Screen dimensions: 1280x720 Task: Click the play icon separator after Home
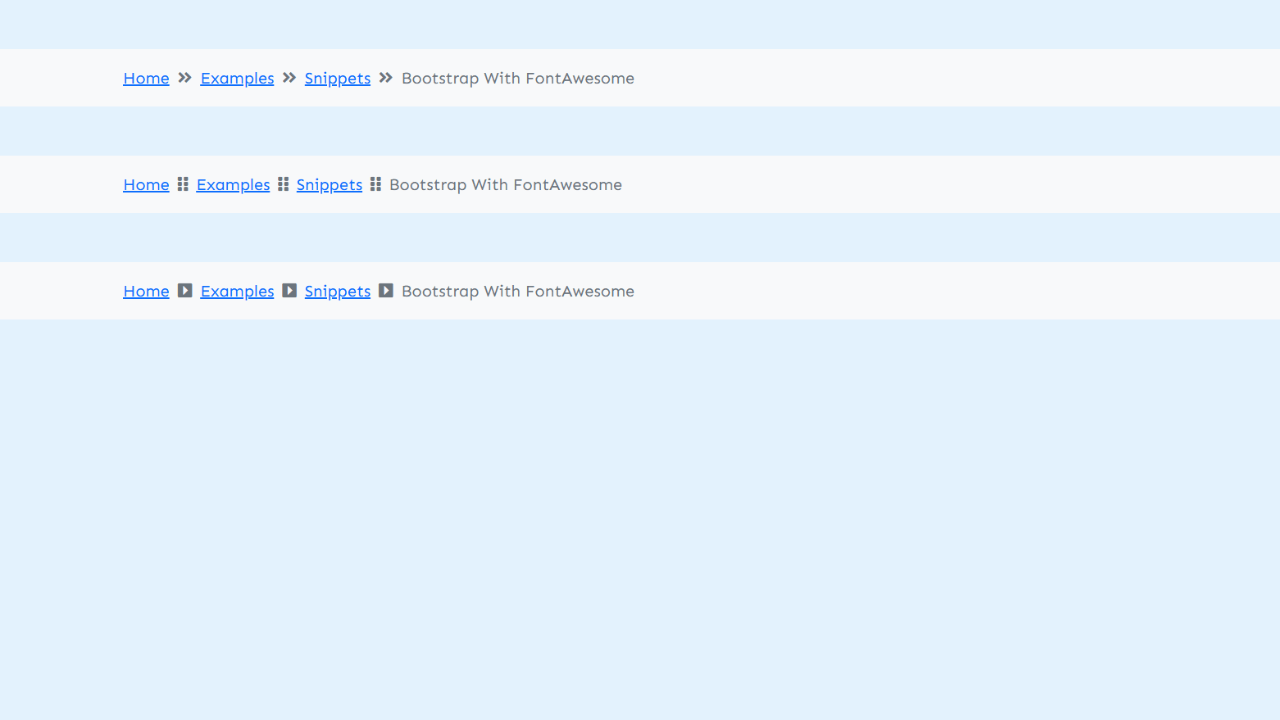184,290
